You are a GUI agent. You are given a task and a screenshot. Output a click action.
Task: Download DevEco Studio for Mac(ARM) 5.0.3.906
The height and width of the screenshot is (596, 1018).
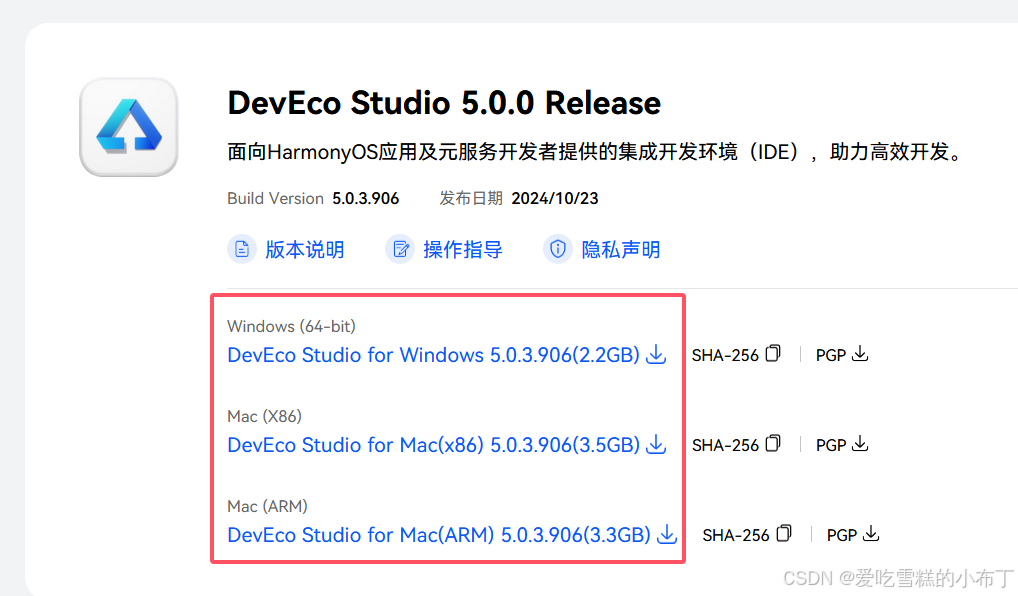coord(439,535)
